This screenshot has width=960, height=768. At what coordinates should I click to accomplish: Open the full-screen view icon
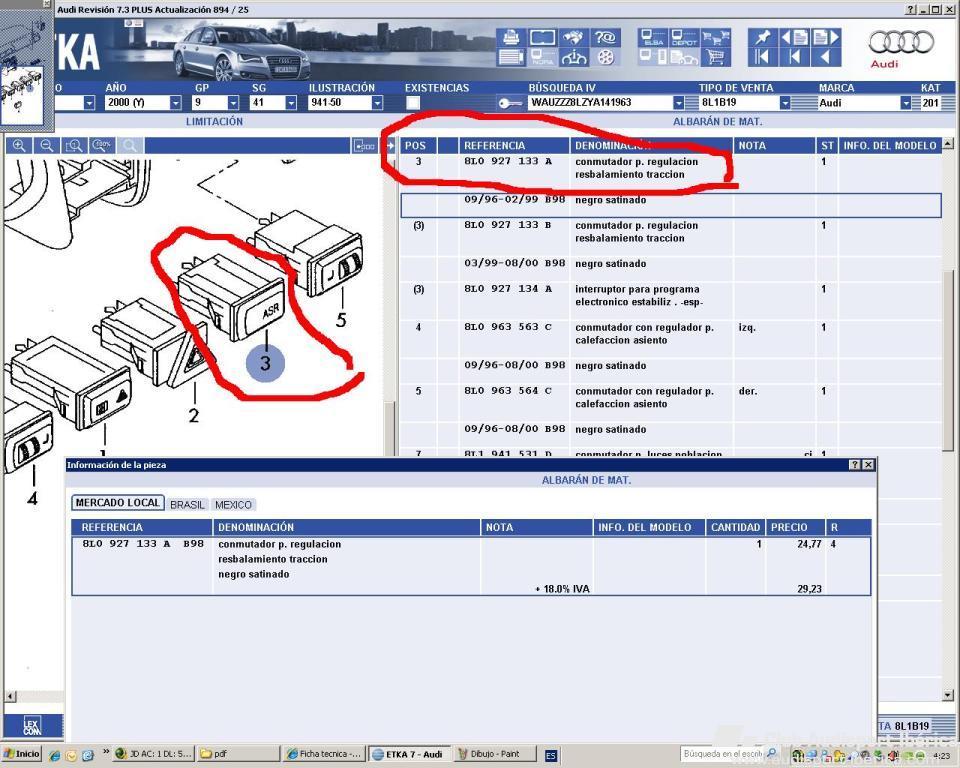tap(542, 37)
